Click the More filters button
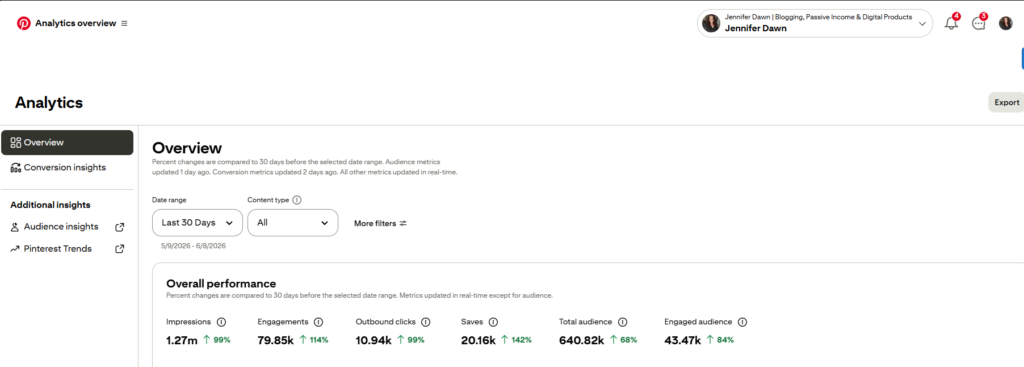The height and width of the screenshot is (367, 1024). pyautogui.click(x=381, y=223)
